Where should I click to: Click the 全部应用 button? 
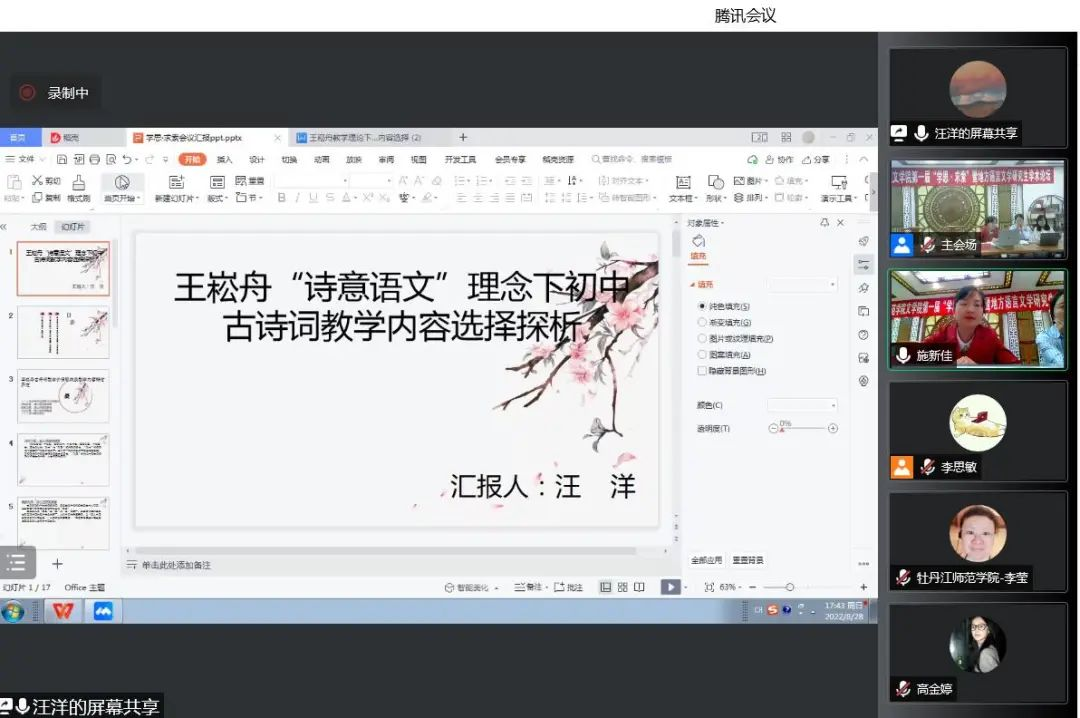pyautogui.click(x=706, y=560)
